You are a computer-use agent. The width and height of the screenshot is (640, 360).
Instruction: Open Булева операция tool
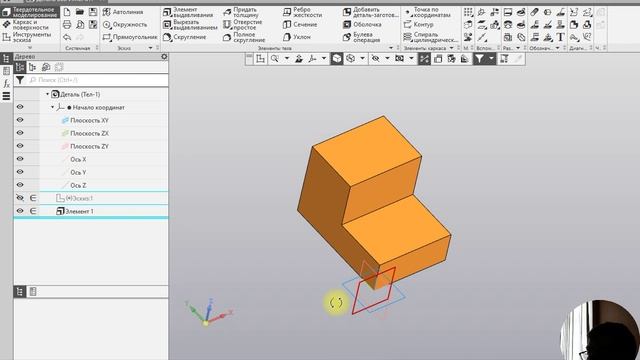[x=362, y=38]
